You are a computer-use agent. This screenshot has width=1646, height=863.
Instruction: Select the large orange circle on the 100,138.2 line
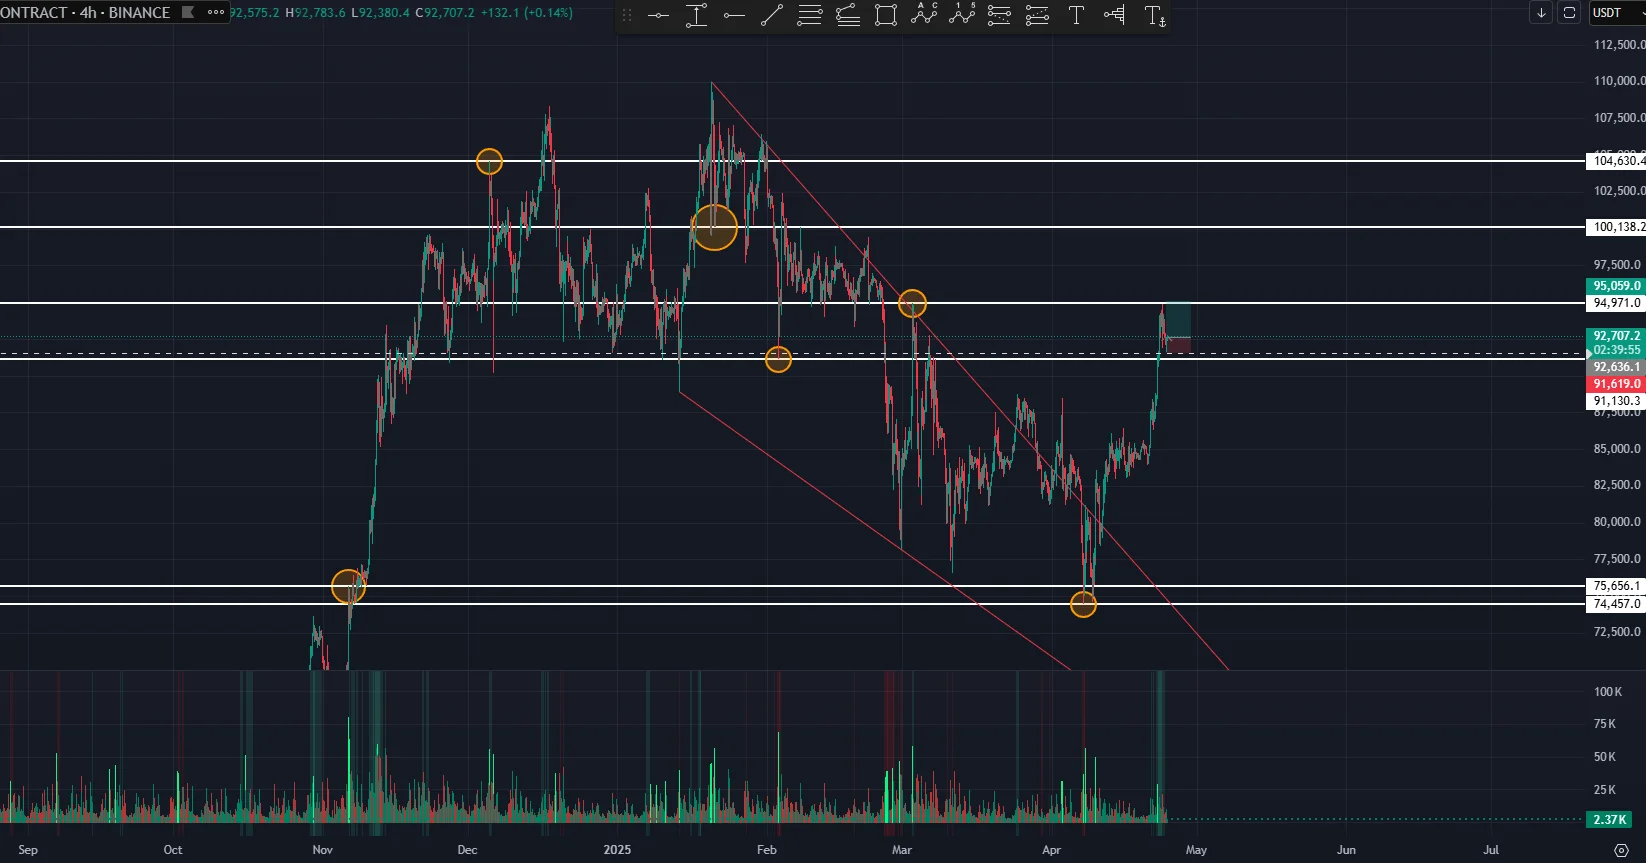coord(714,227)
